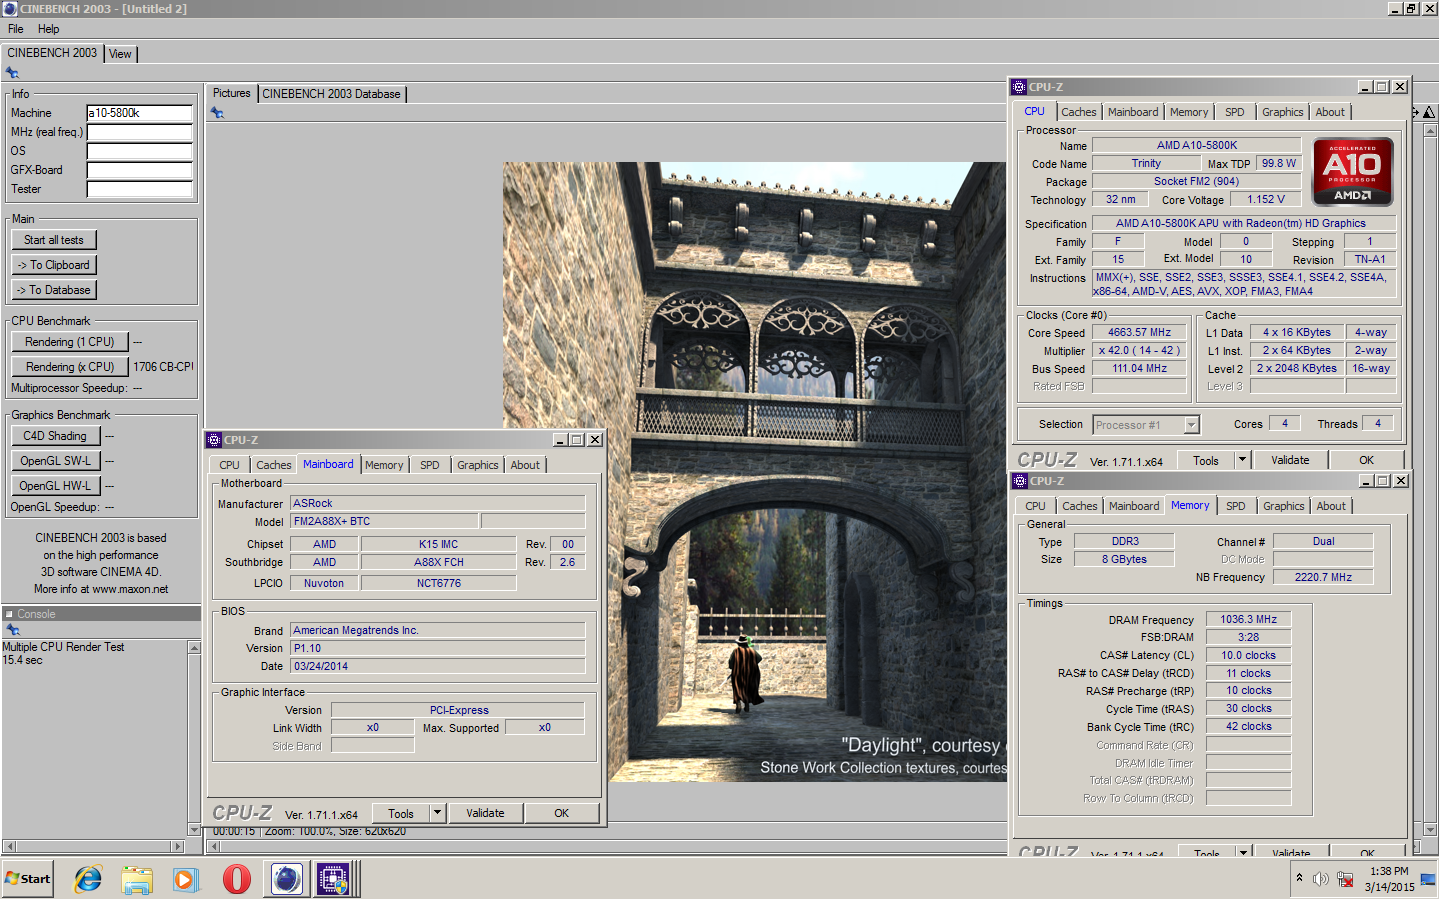Screen dimensions: 1439x899
Task: Click Validate in the CPU-Z CPU window
Action: coord(1290,460)
